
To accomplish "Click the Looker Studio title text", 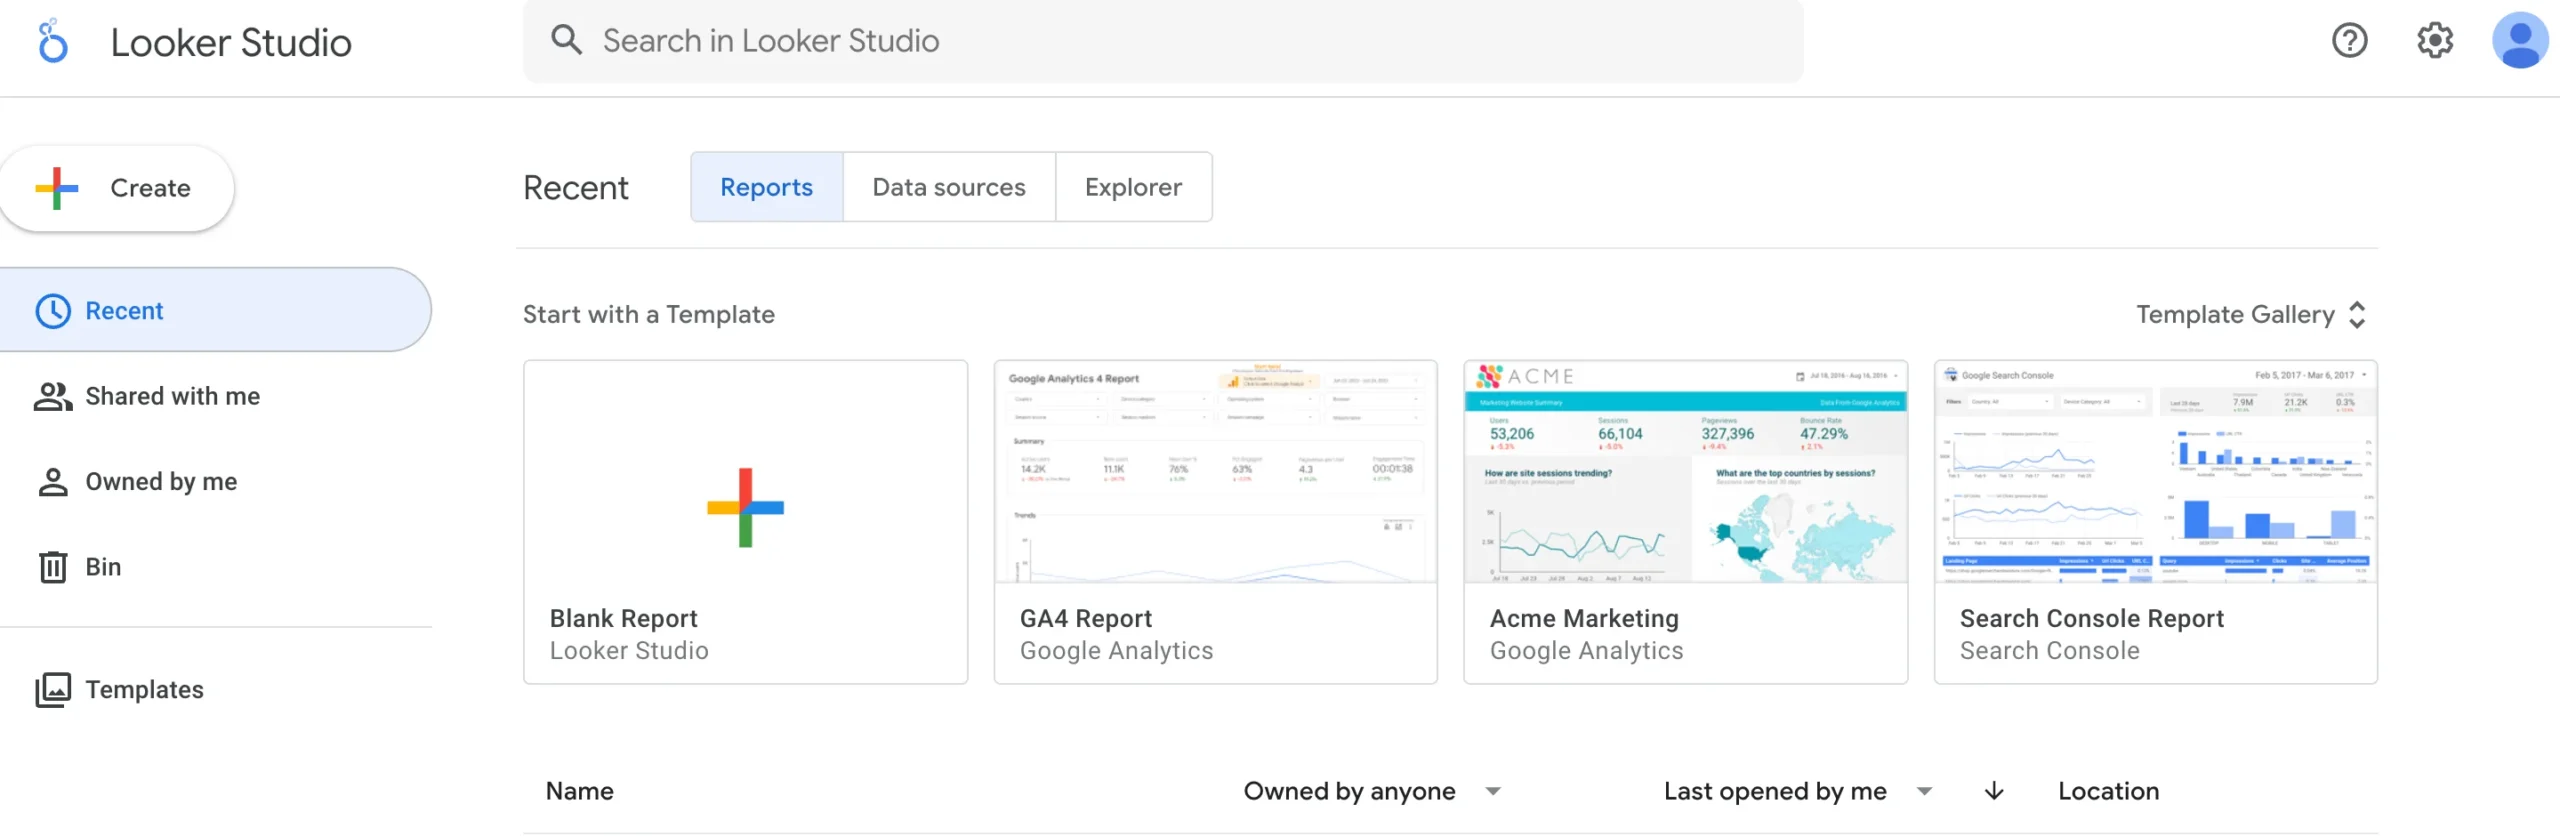I will point(231,42).
